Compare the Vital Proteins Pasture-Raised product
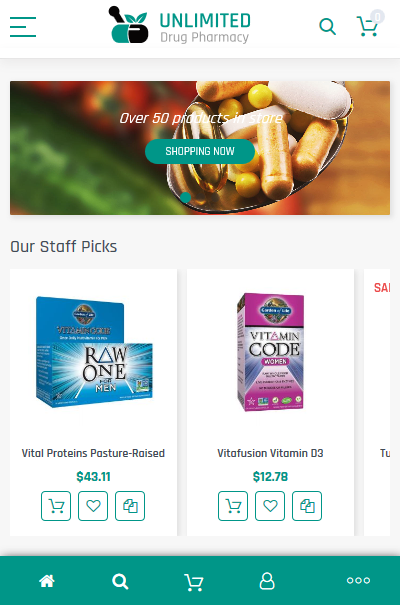 (x=130, y=506)
